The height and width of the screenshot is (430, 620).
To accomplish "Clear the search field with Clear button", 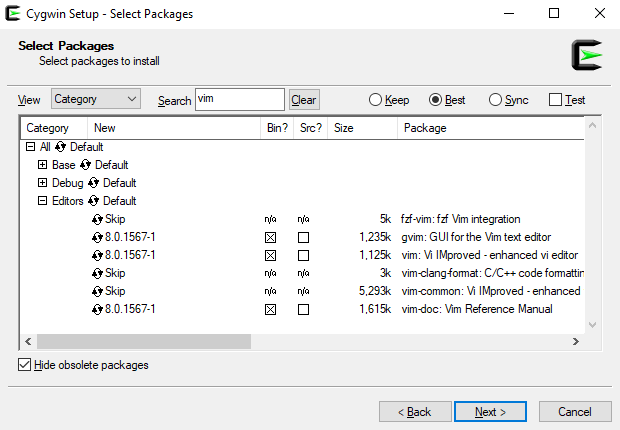I will pos(304,100).
